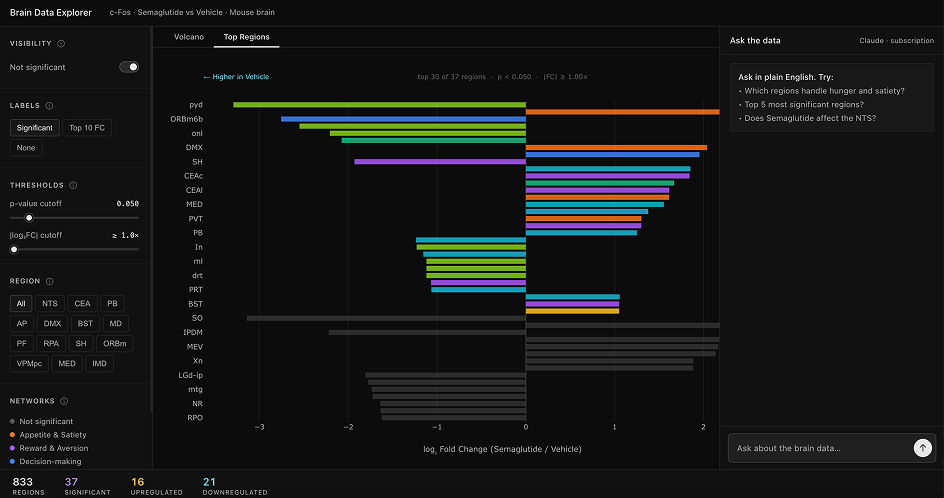Send the question with the arrow button
Screen dimensions: 944x498
(922, 448)
